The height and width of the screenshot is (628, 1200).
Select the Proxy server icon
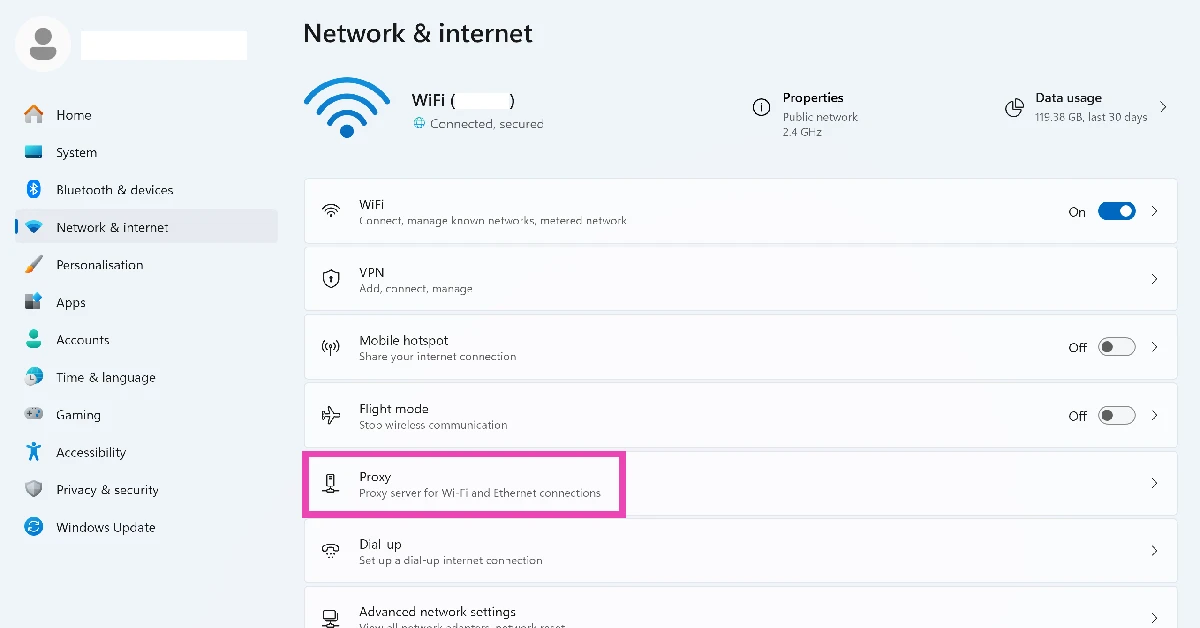pos(331,483)
